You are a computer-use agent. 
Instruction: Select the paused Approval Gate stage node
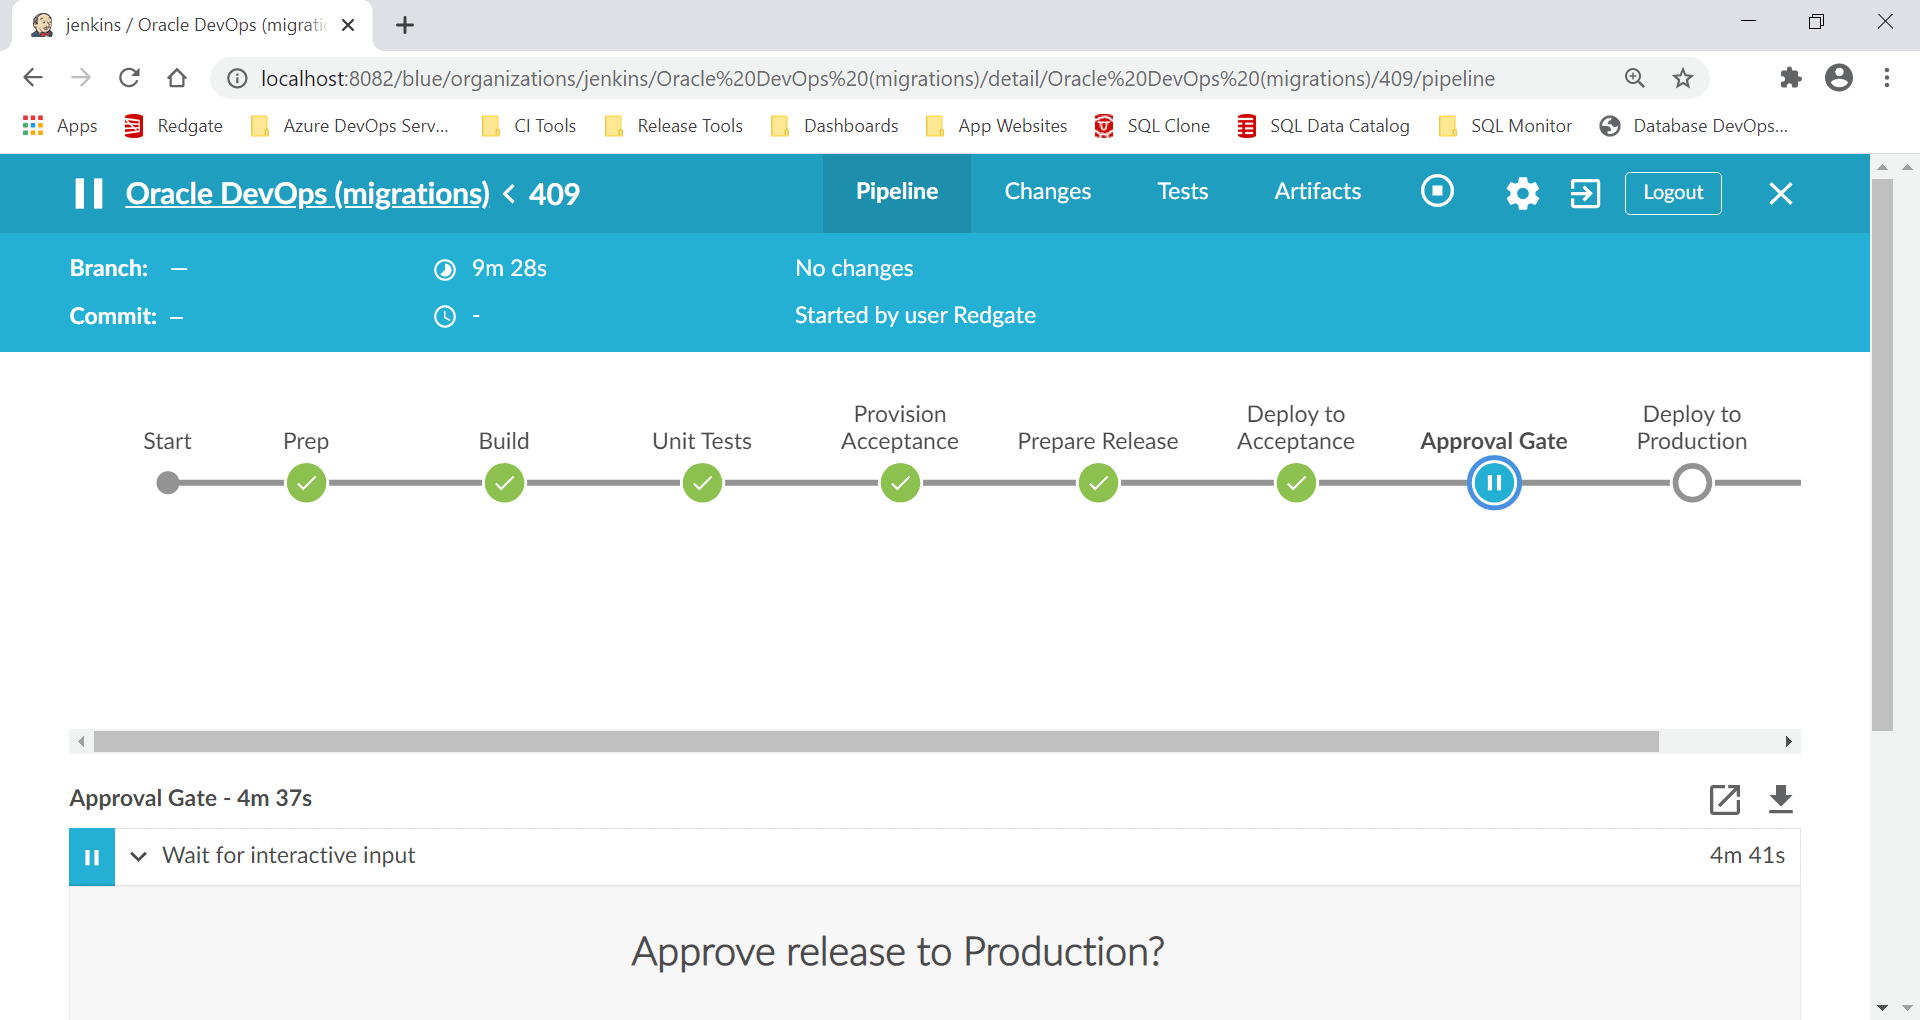(1493, 484)
